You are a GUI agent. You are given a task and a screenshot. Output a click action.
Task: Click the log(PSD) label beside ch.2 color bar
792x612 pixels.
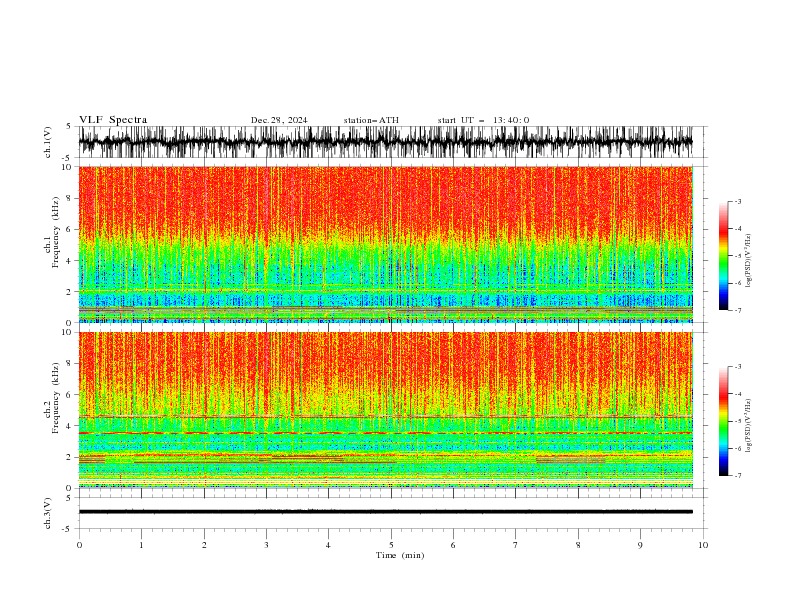[x=749, y=426]
